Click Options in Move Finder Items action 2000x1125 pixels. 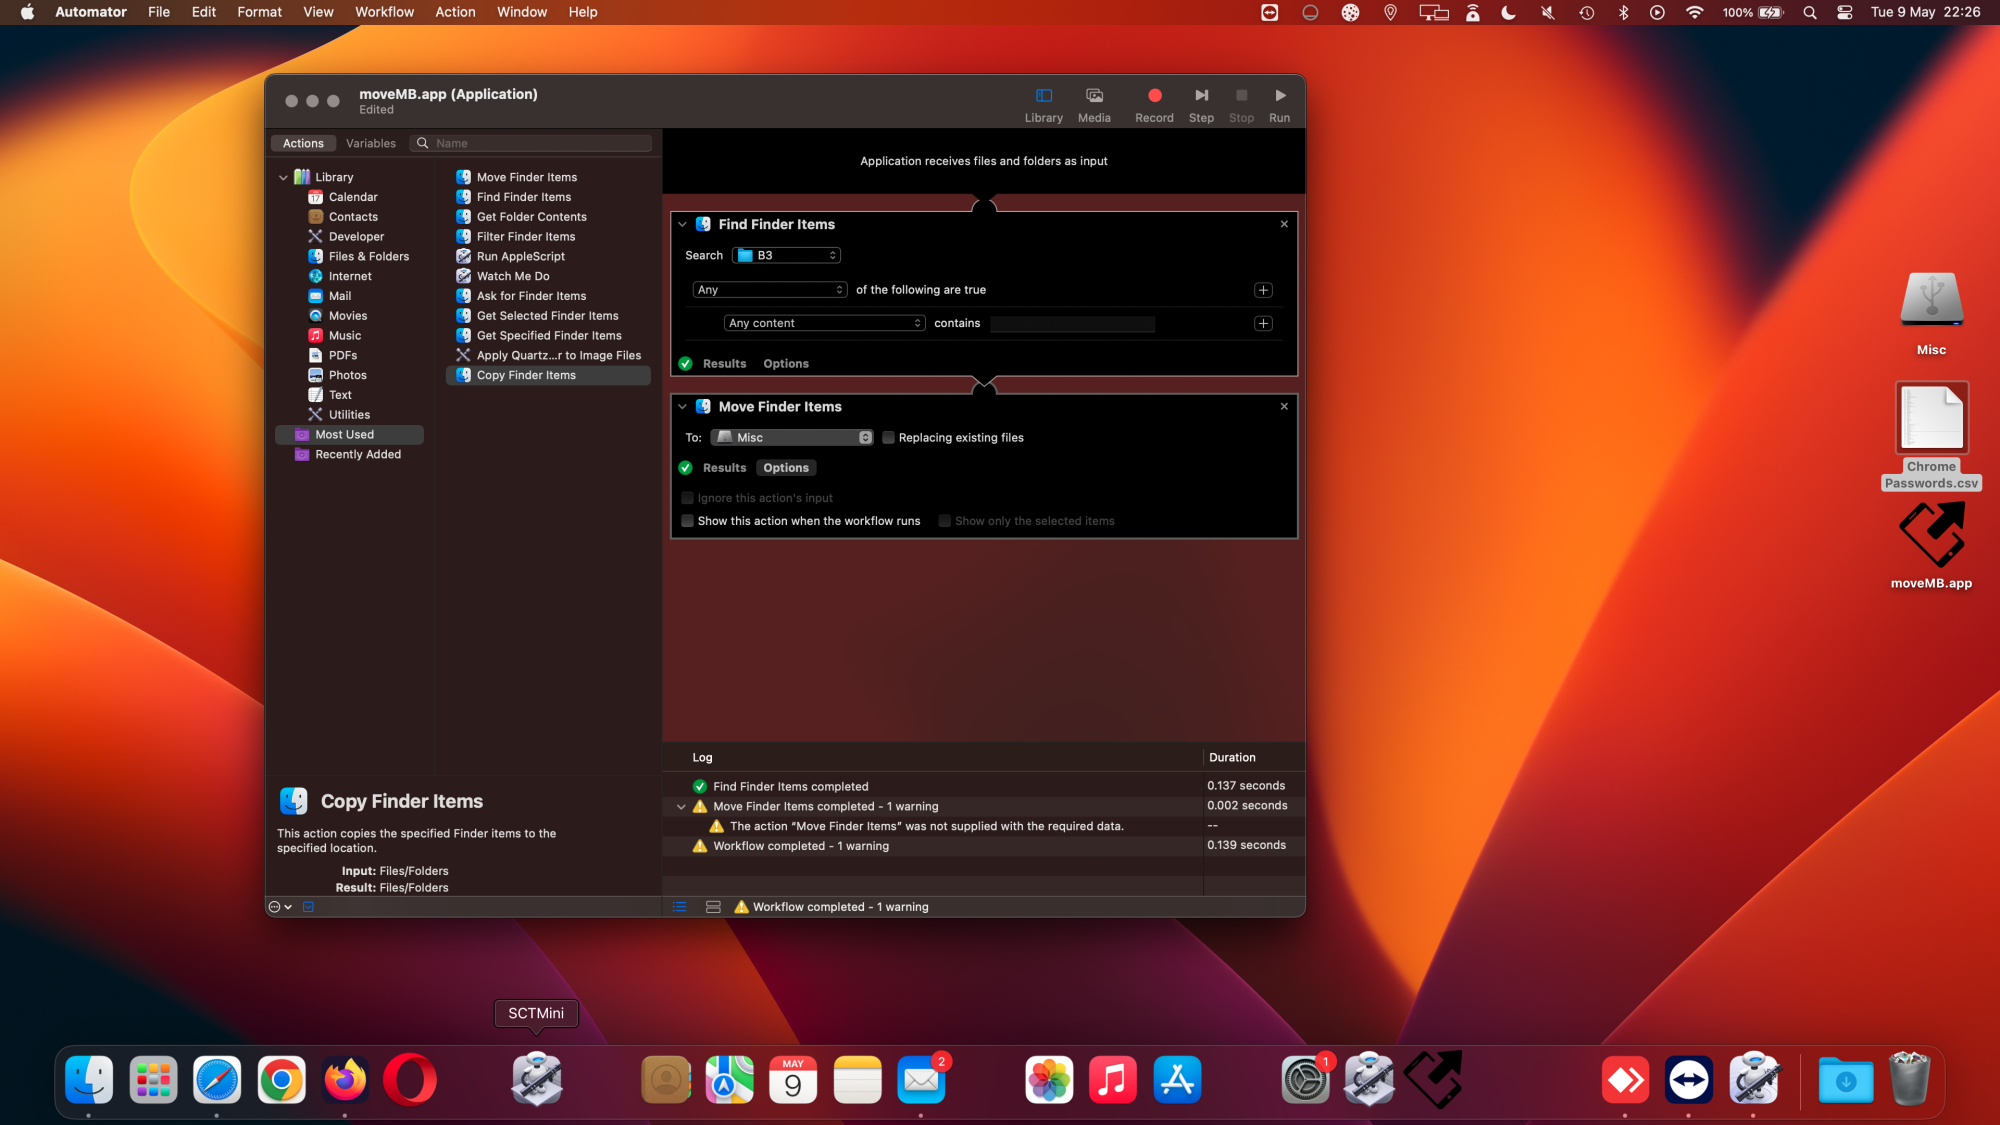785,468
